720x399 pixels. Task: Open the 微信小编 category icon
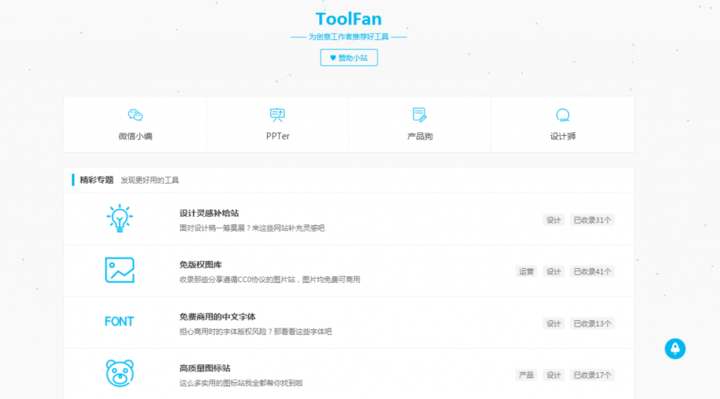pyautogui.click(x=135, y=115)
